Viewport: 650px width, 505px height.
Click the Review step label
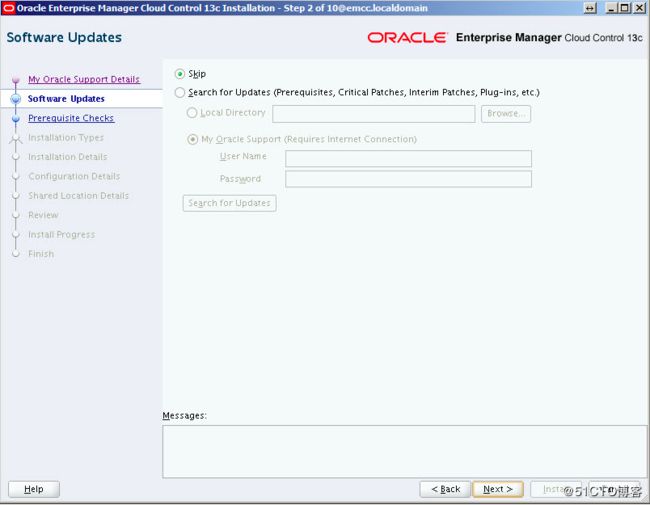(43, 215)
